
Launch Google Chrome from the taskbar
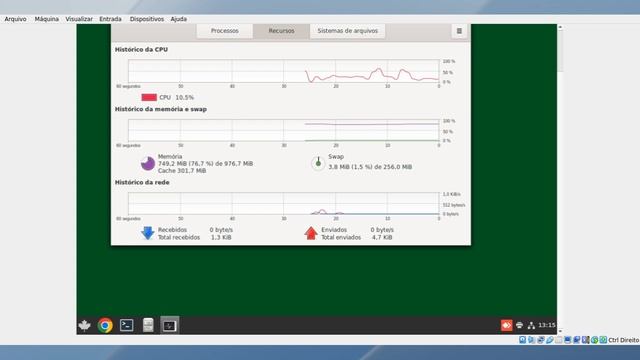point(105,325)
